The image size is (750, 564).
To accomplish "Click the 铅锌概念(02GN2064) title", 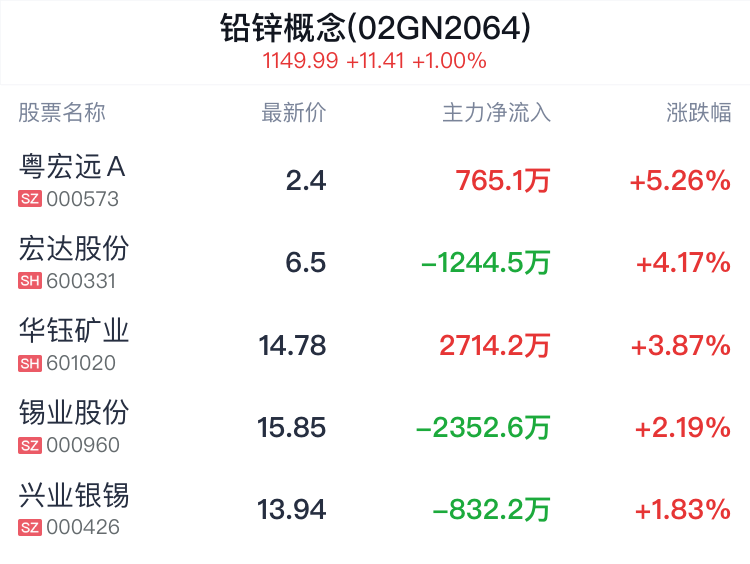I will point(375,28).
